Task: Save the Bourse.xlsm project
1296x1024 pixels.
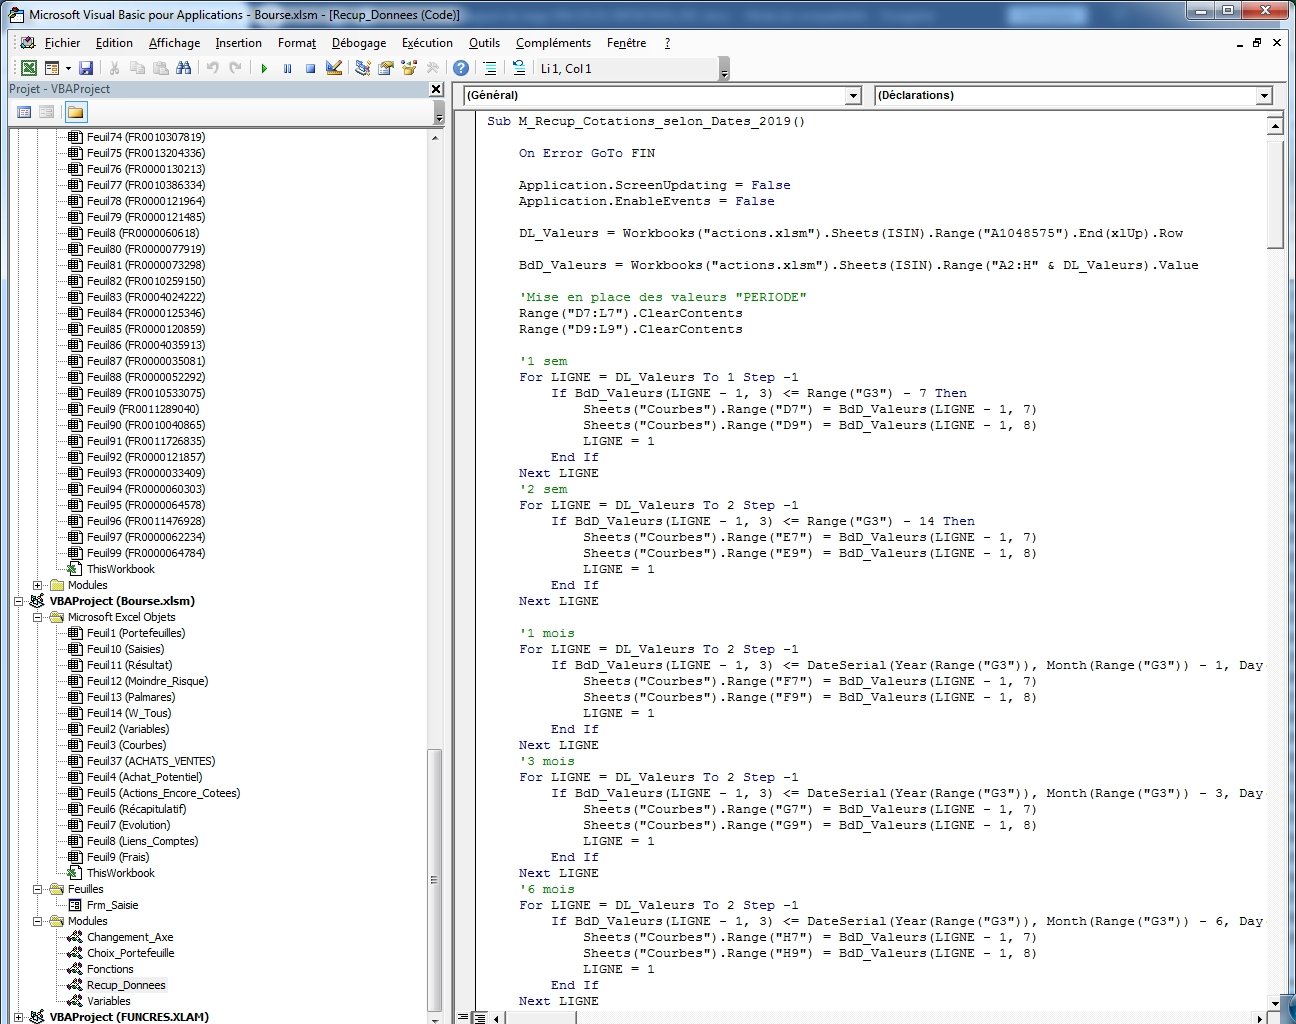Action: 86,68
